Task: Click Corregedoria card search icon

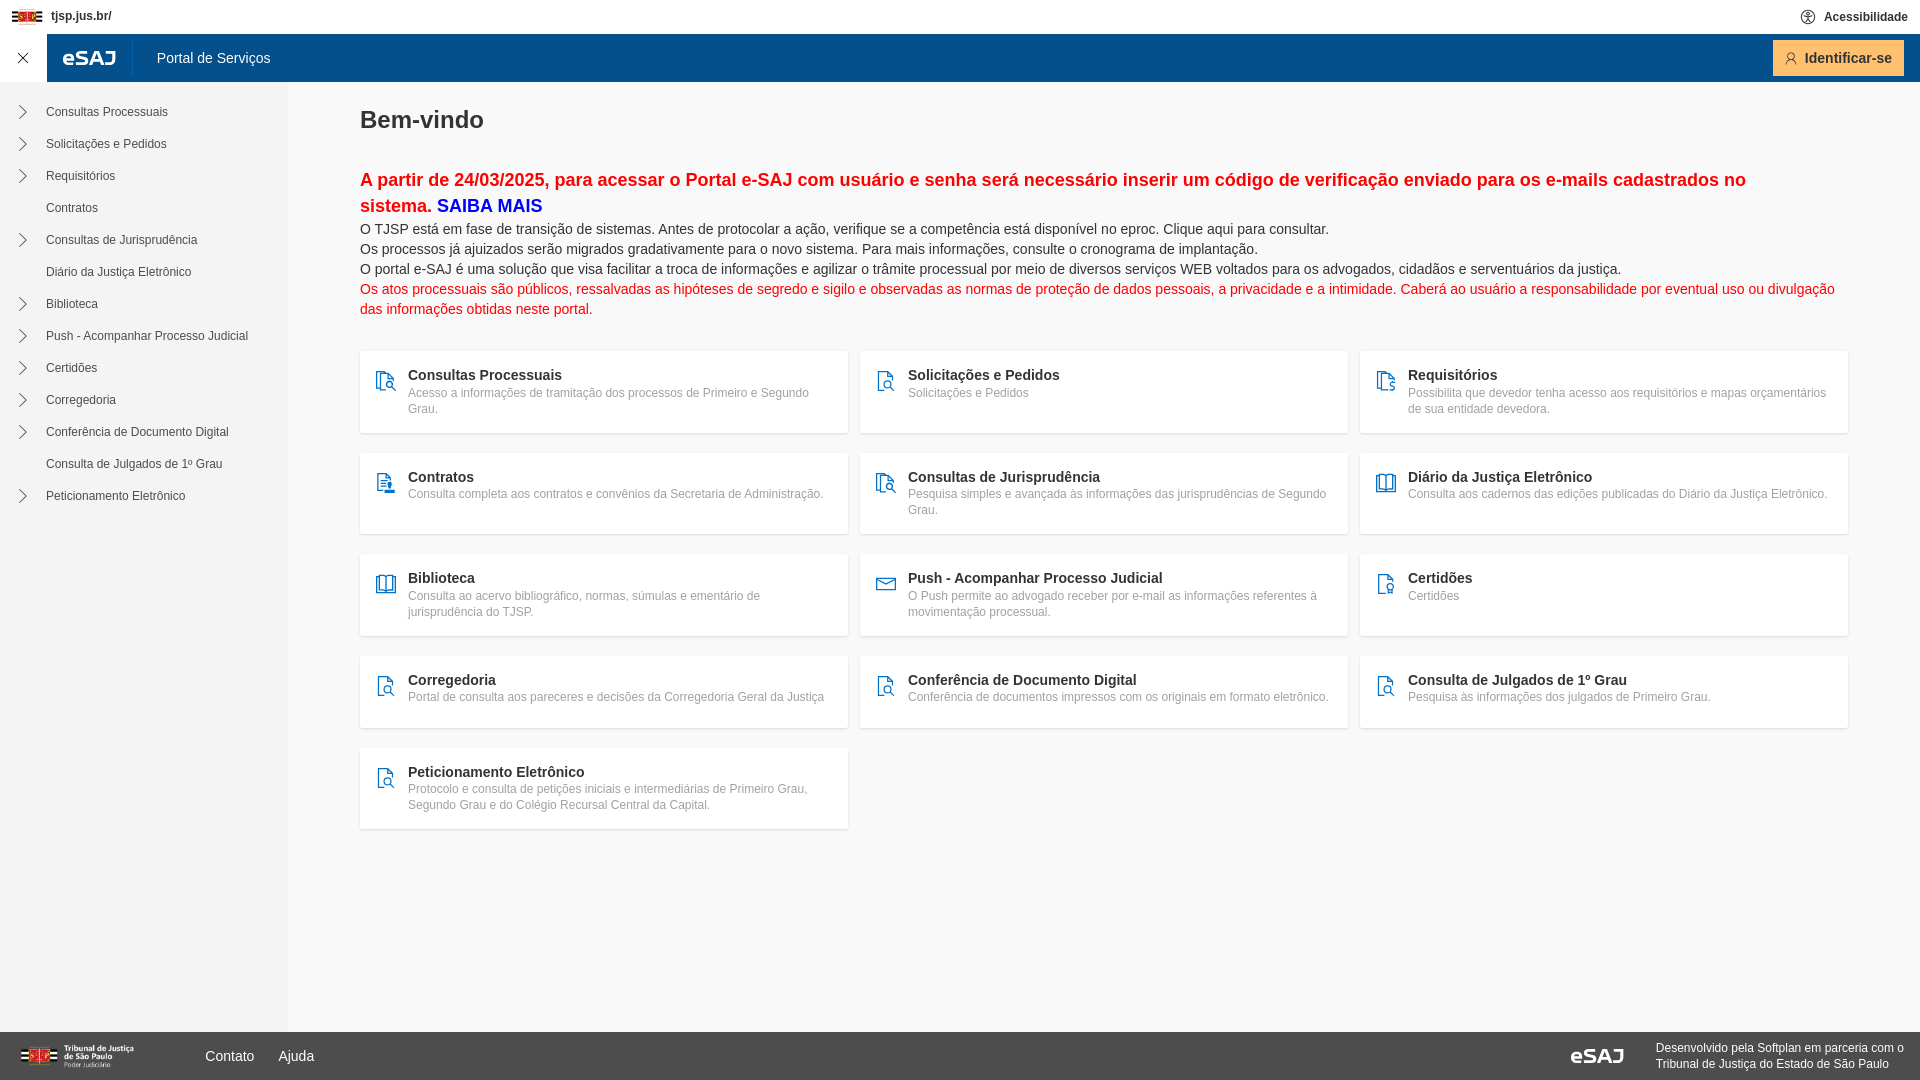Action: (x=386, y=686)
